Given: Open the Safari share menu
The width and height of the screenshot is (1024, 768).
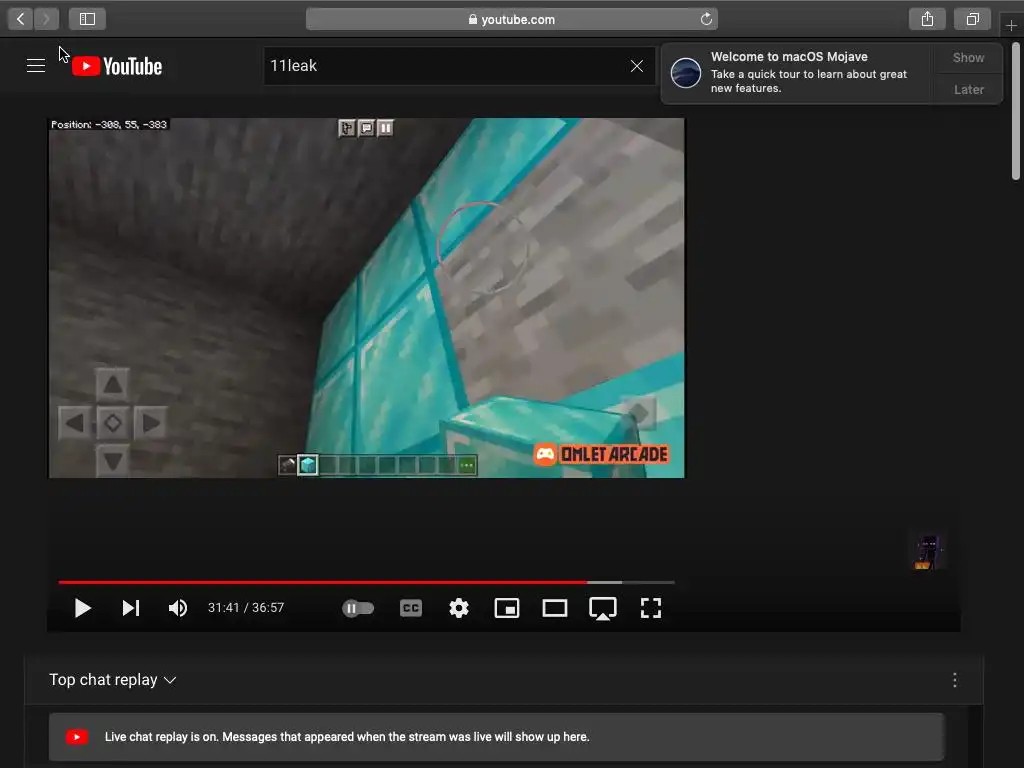Looking at the screenshot, I should point(927,19).
